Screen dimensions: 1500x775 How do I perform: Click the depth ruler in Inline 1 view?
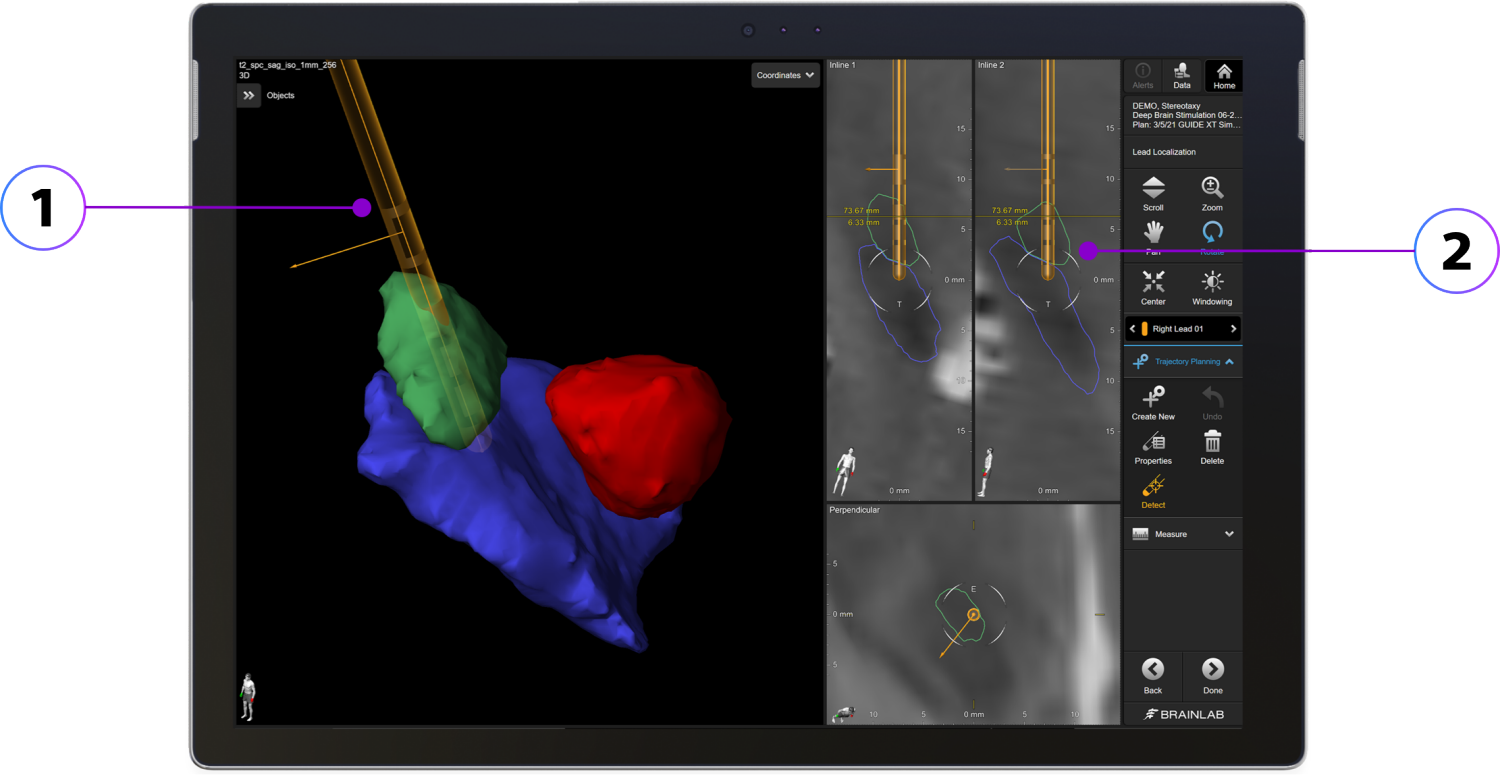[x=962, y=280]
